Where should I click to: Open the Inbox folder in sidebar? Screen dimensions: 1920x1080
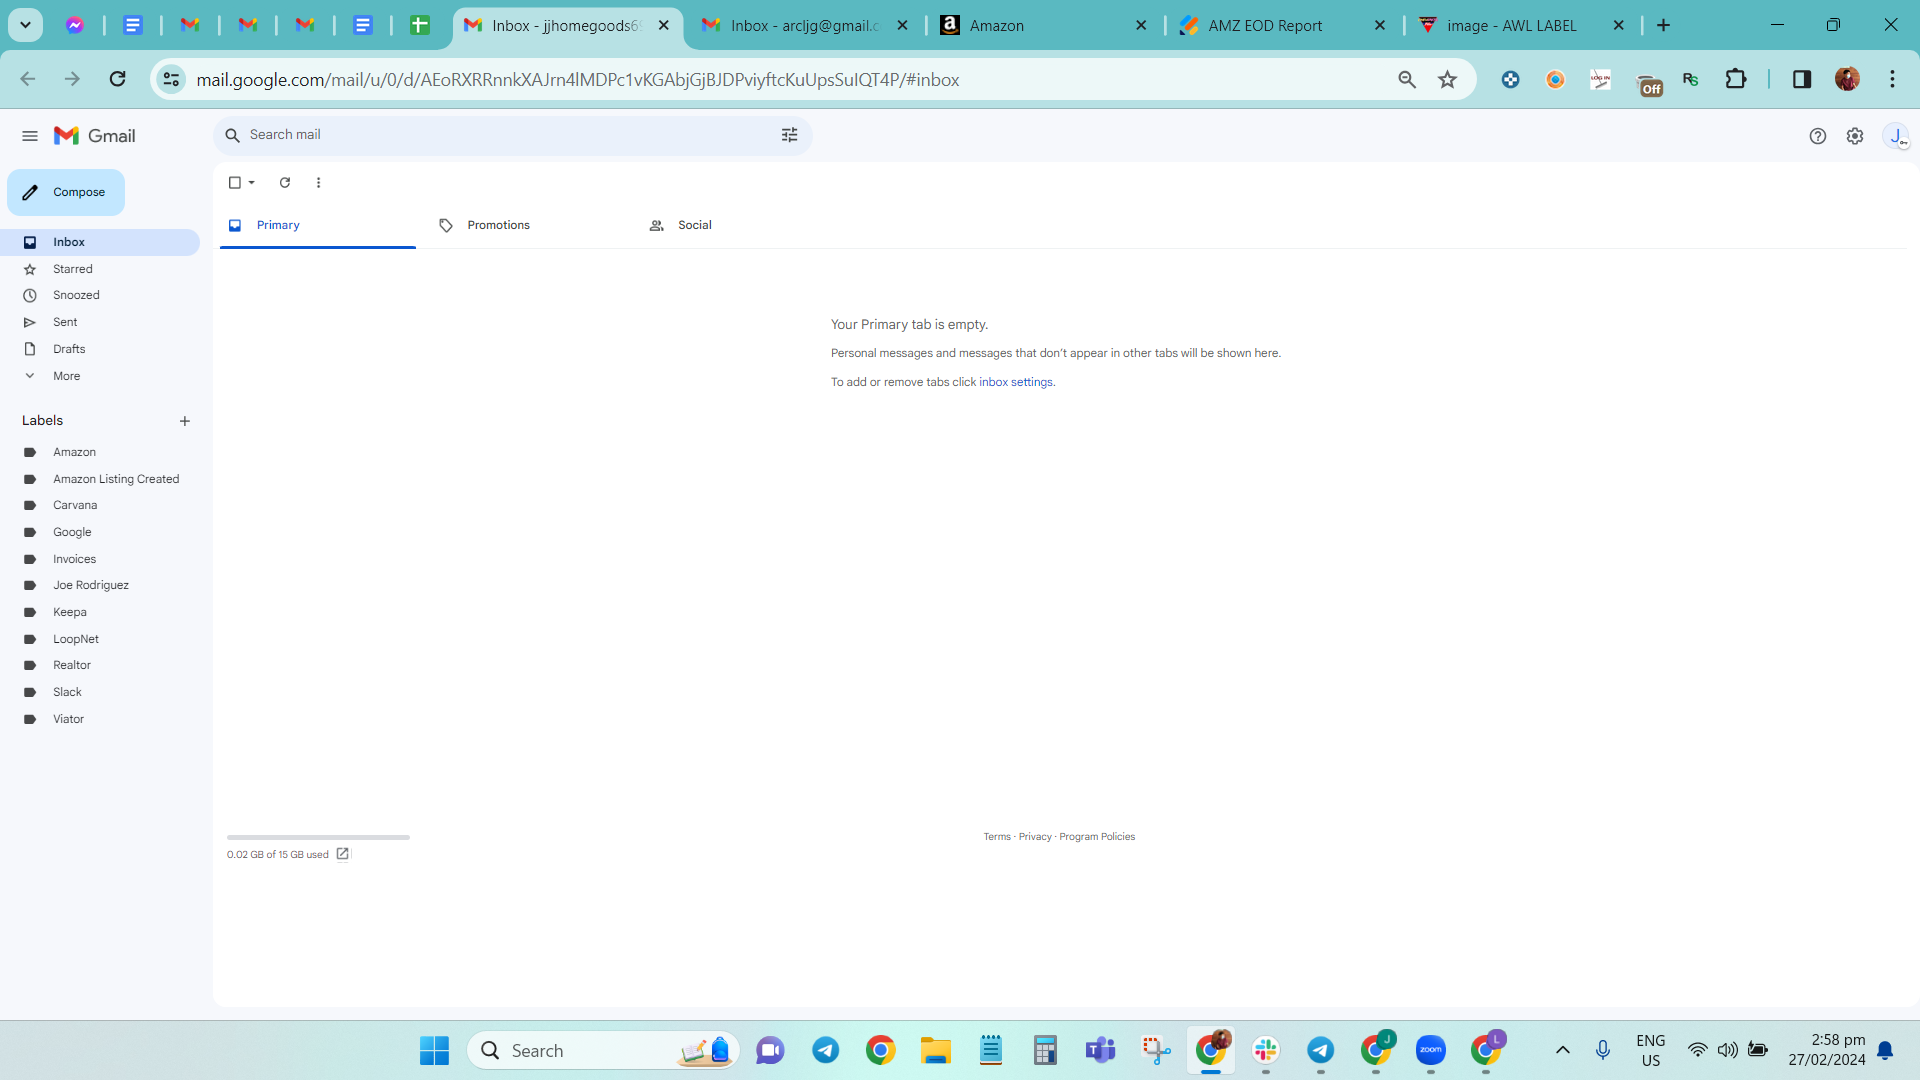[x=100, y=242]
